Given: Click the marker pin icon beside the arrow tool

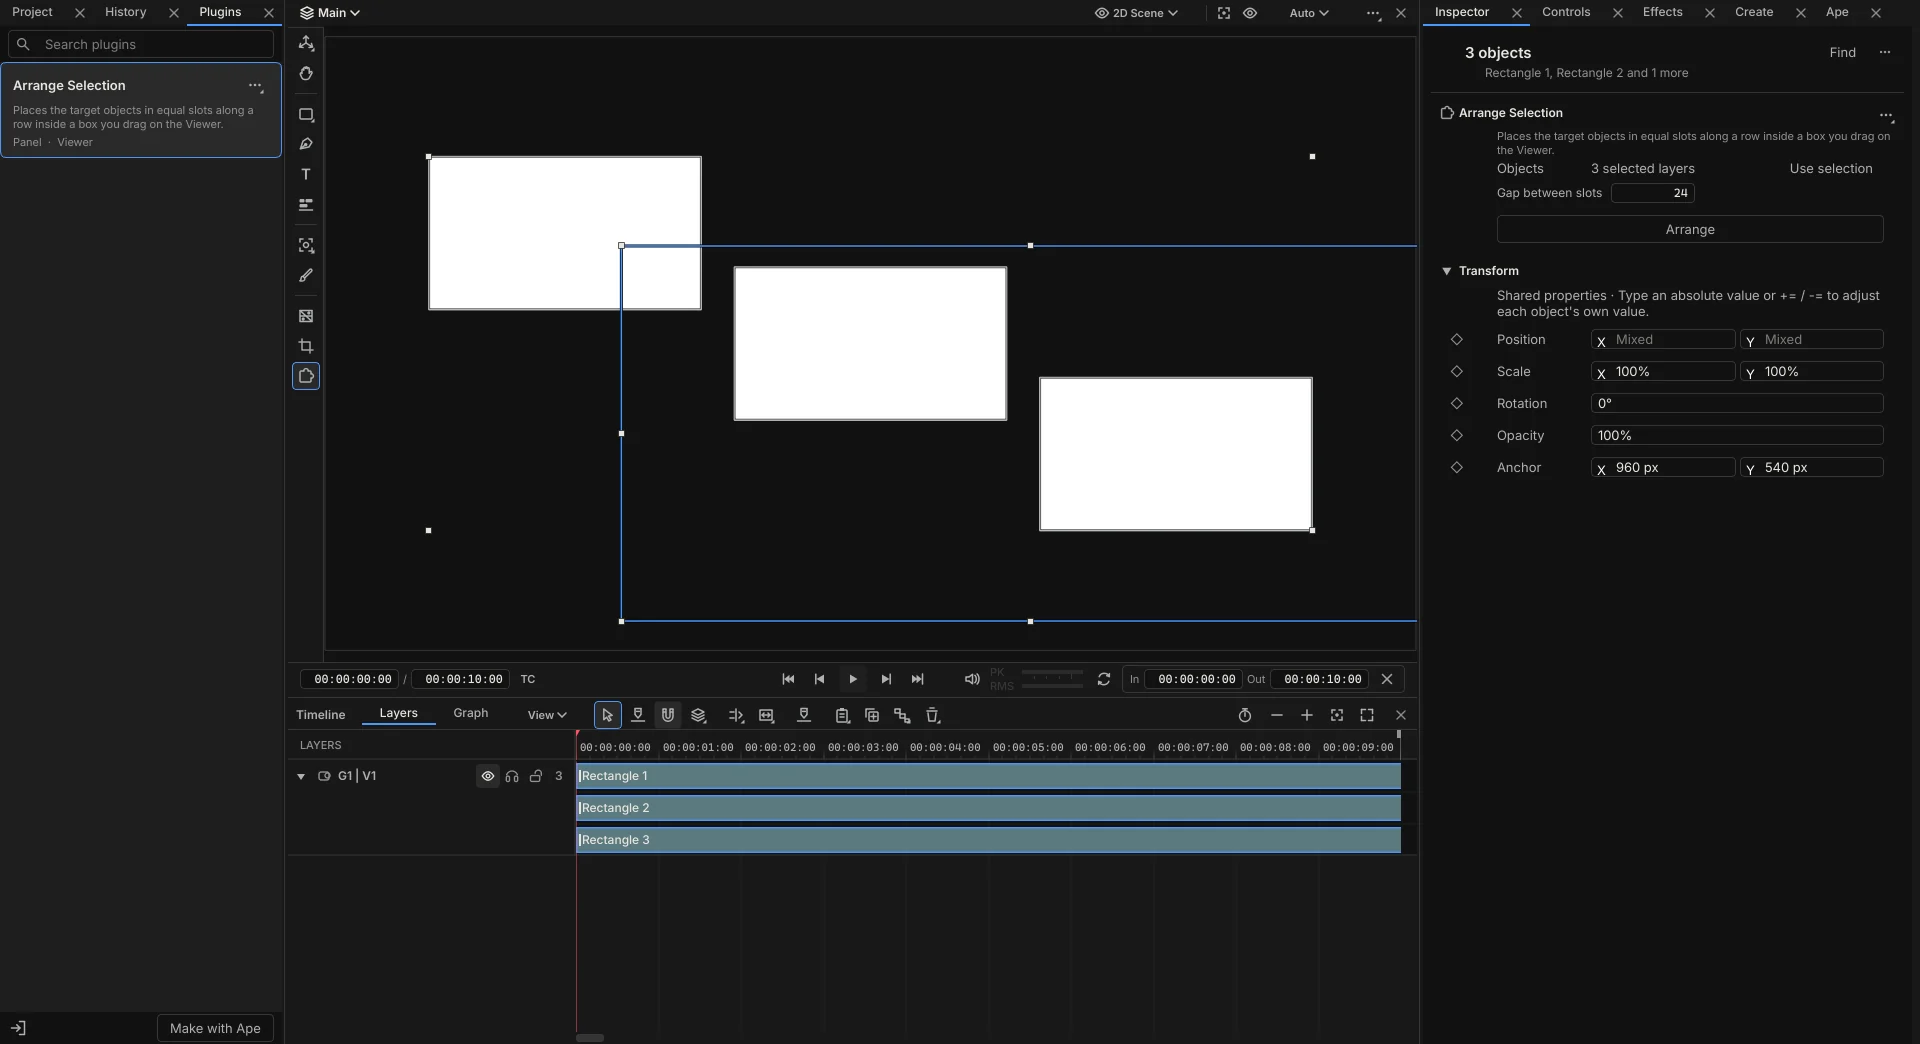Looking at the screenshot, I should (638, 715).
